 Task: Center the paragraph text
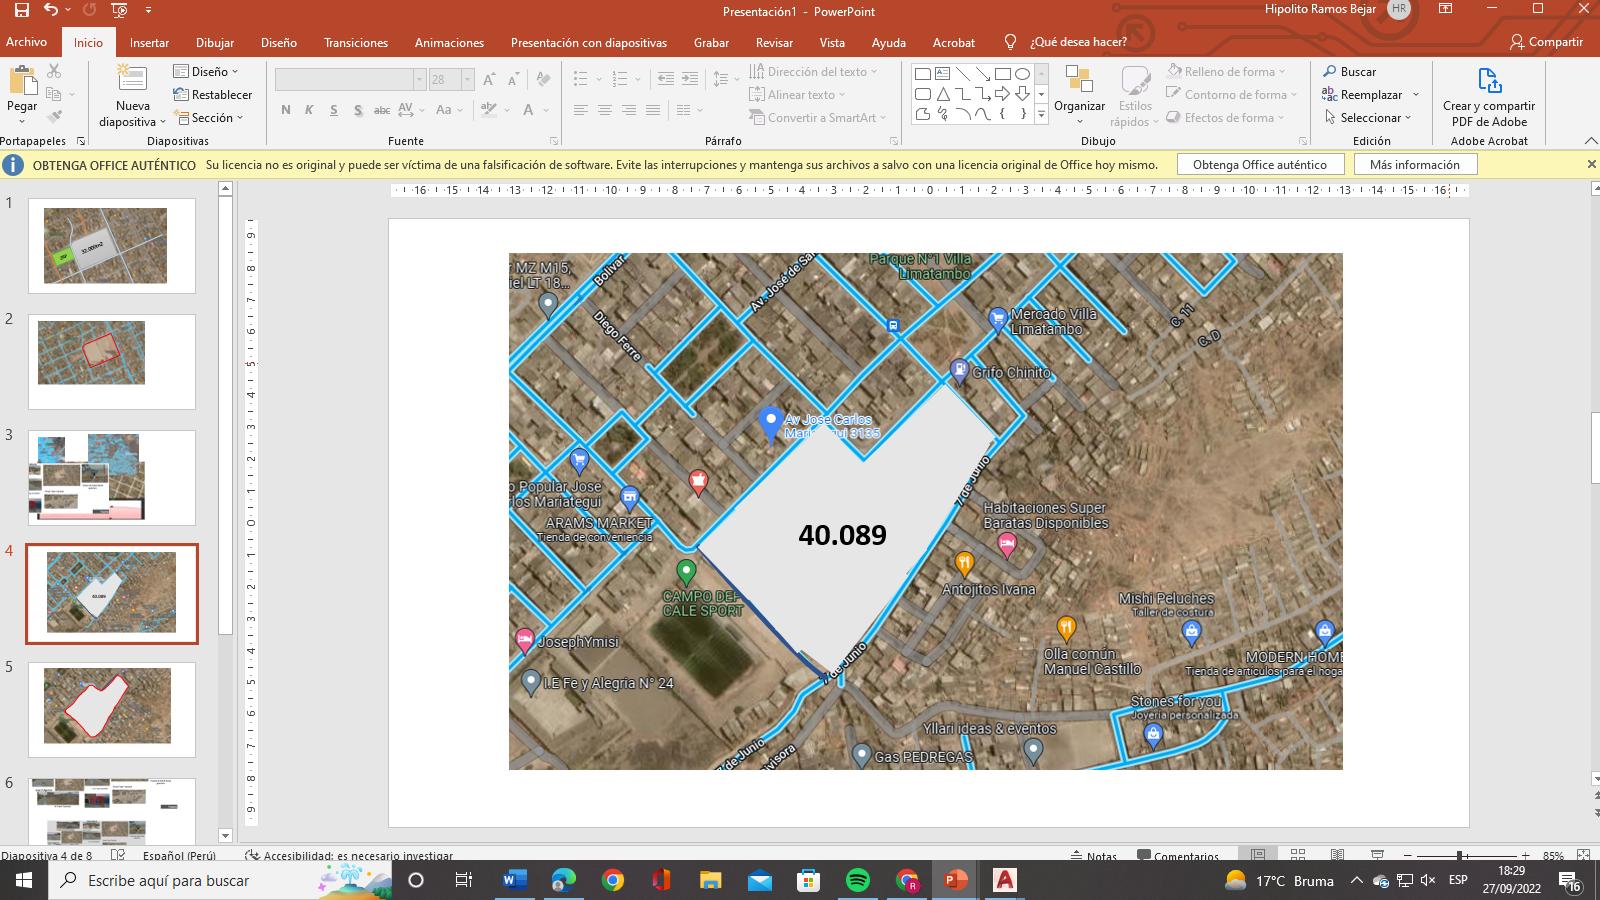pyautogui.click(x=604, y=110)
